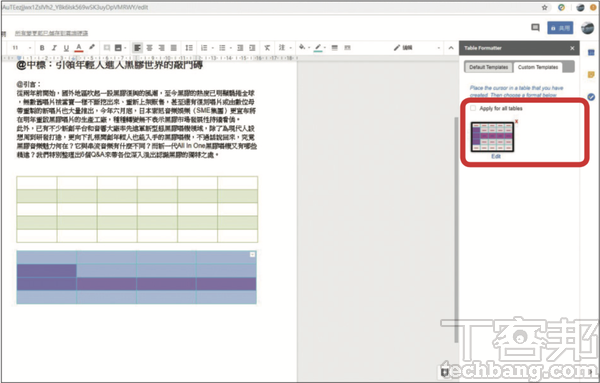Center align the text
Image resolution: width=600 pixels, height=383 pixels.
tap(150, 48)
